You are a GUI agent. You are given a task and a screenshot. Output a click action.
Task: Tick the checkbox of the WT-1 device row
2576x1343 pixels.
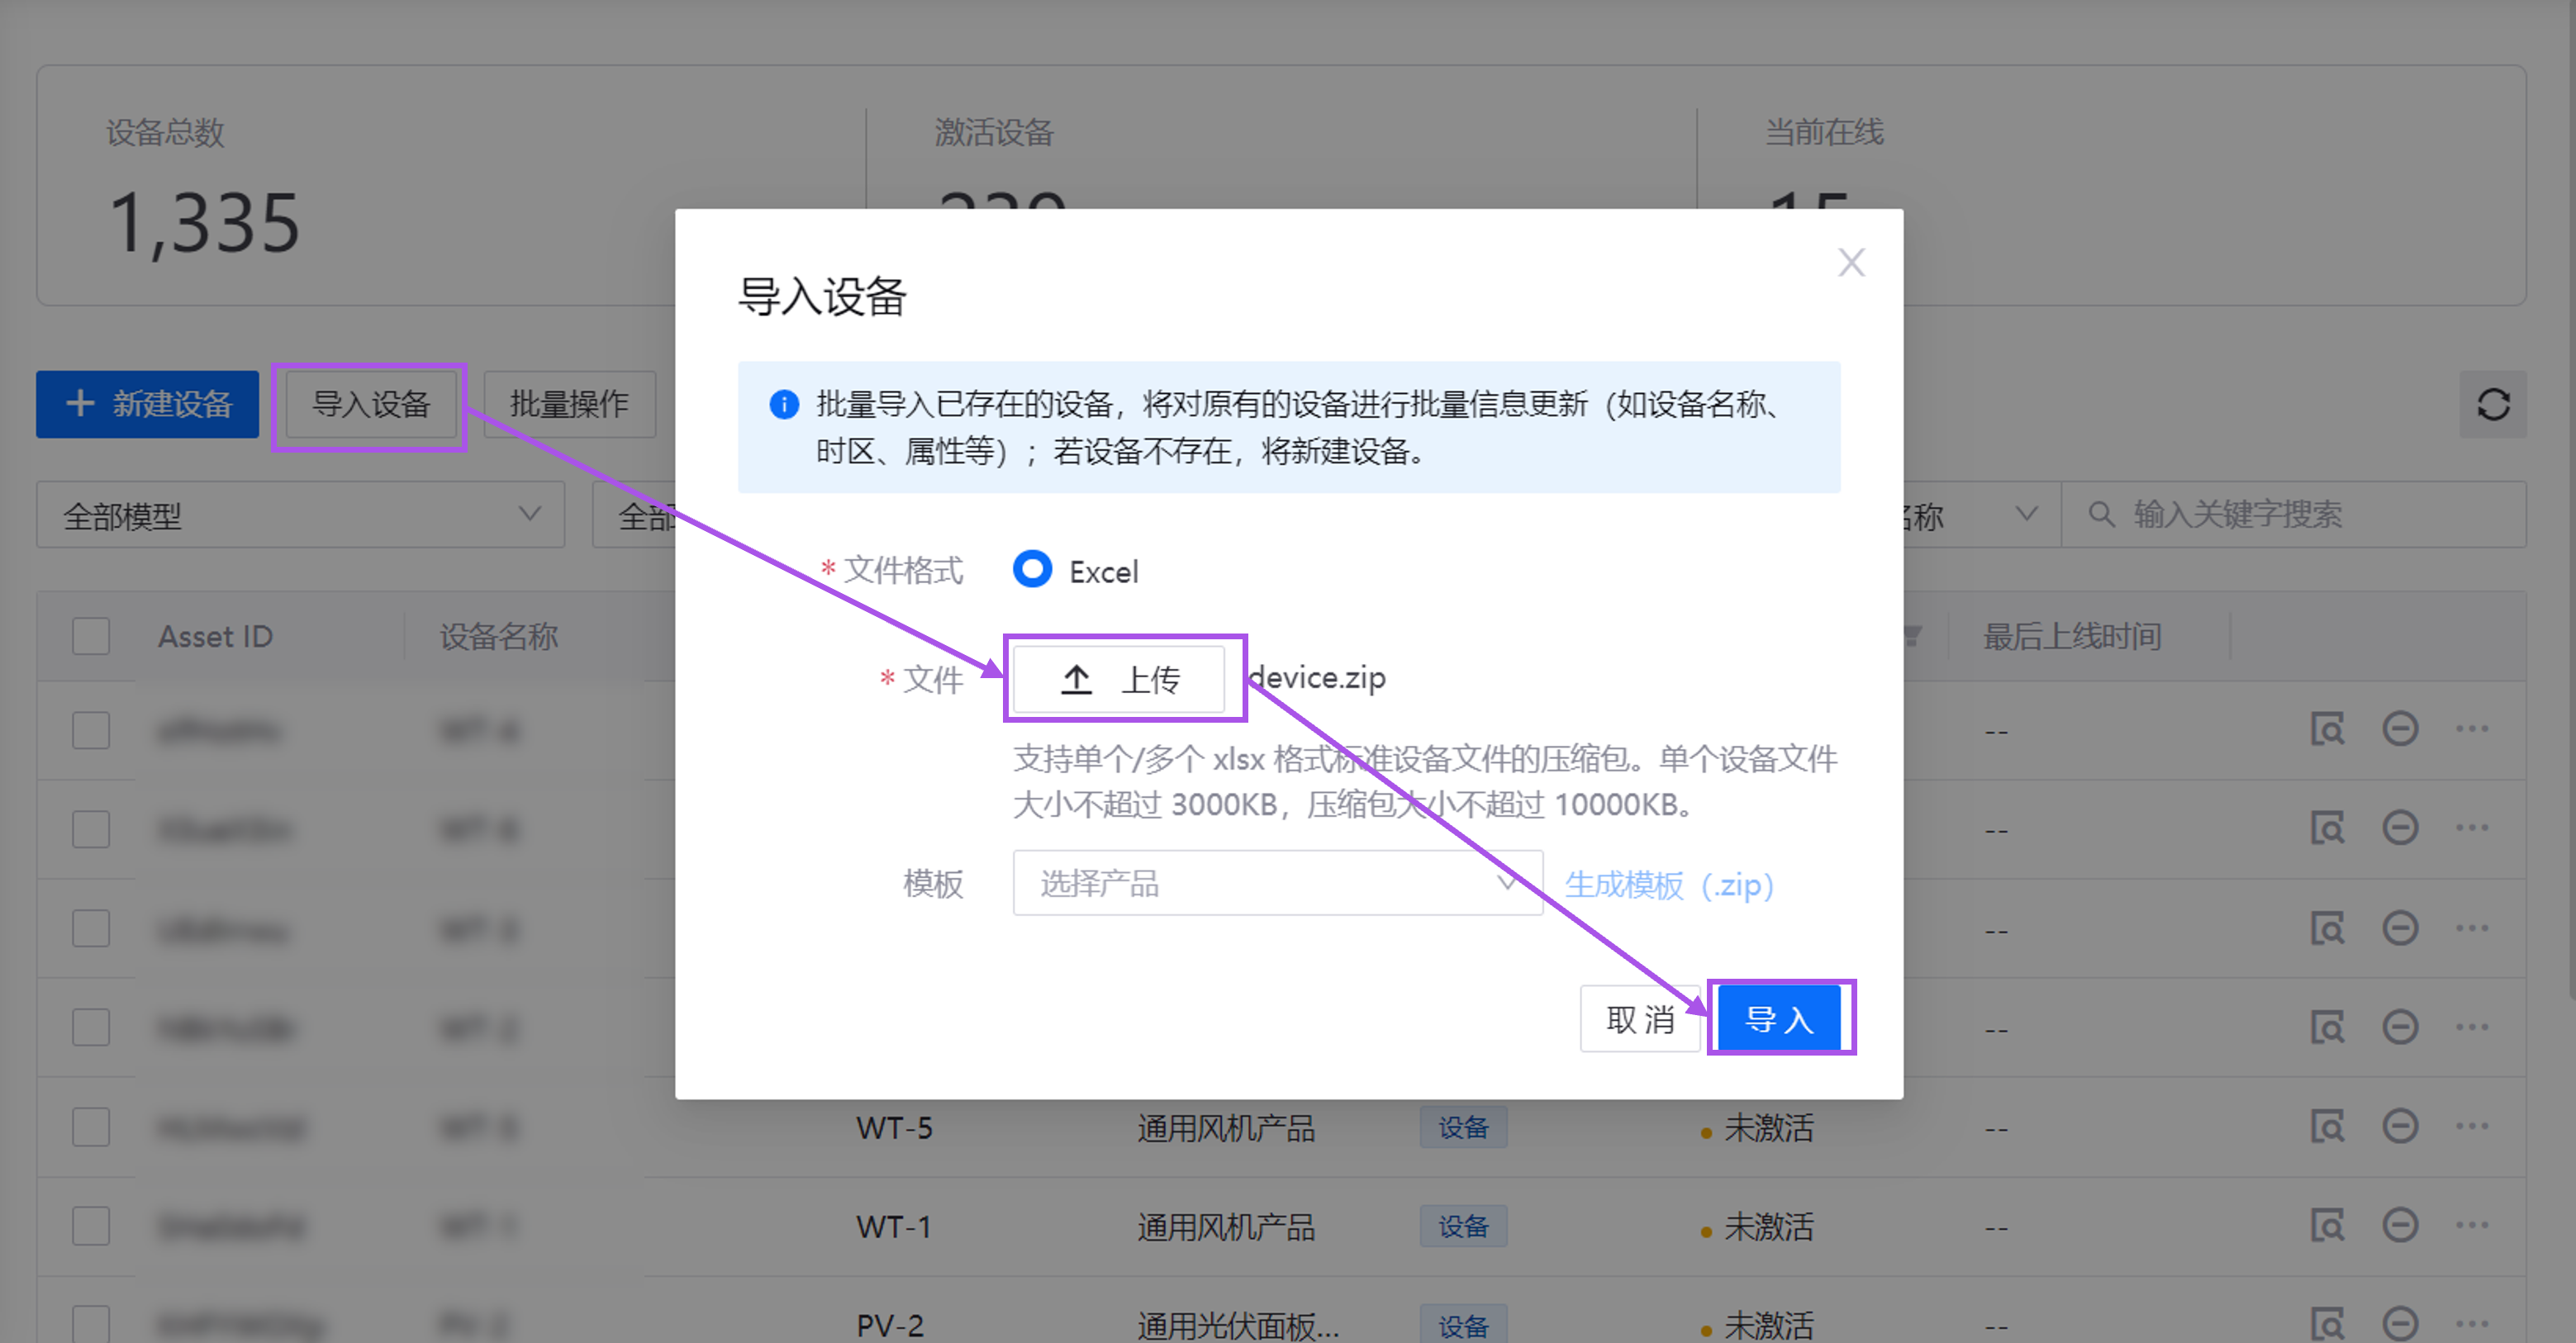(x=91, y=1226)
